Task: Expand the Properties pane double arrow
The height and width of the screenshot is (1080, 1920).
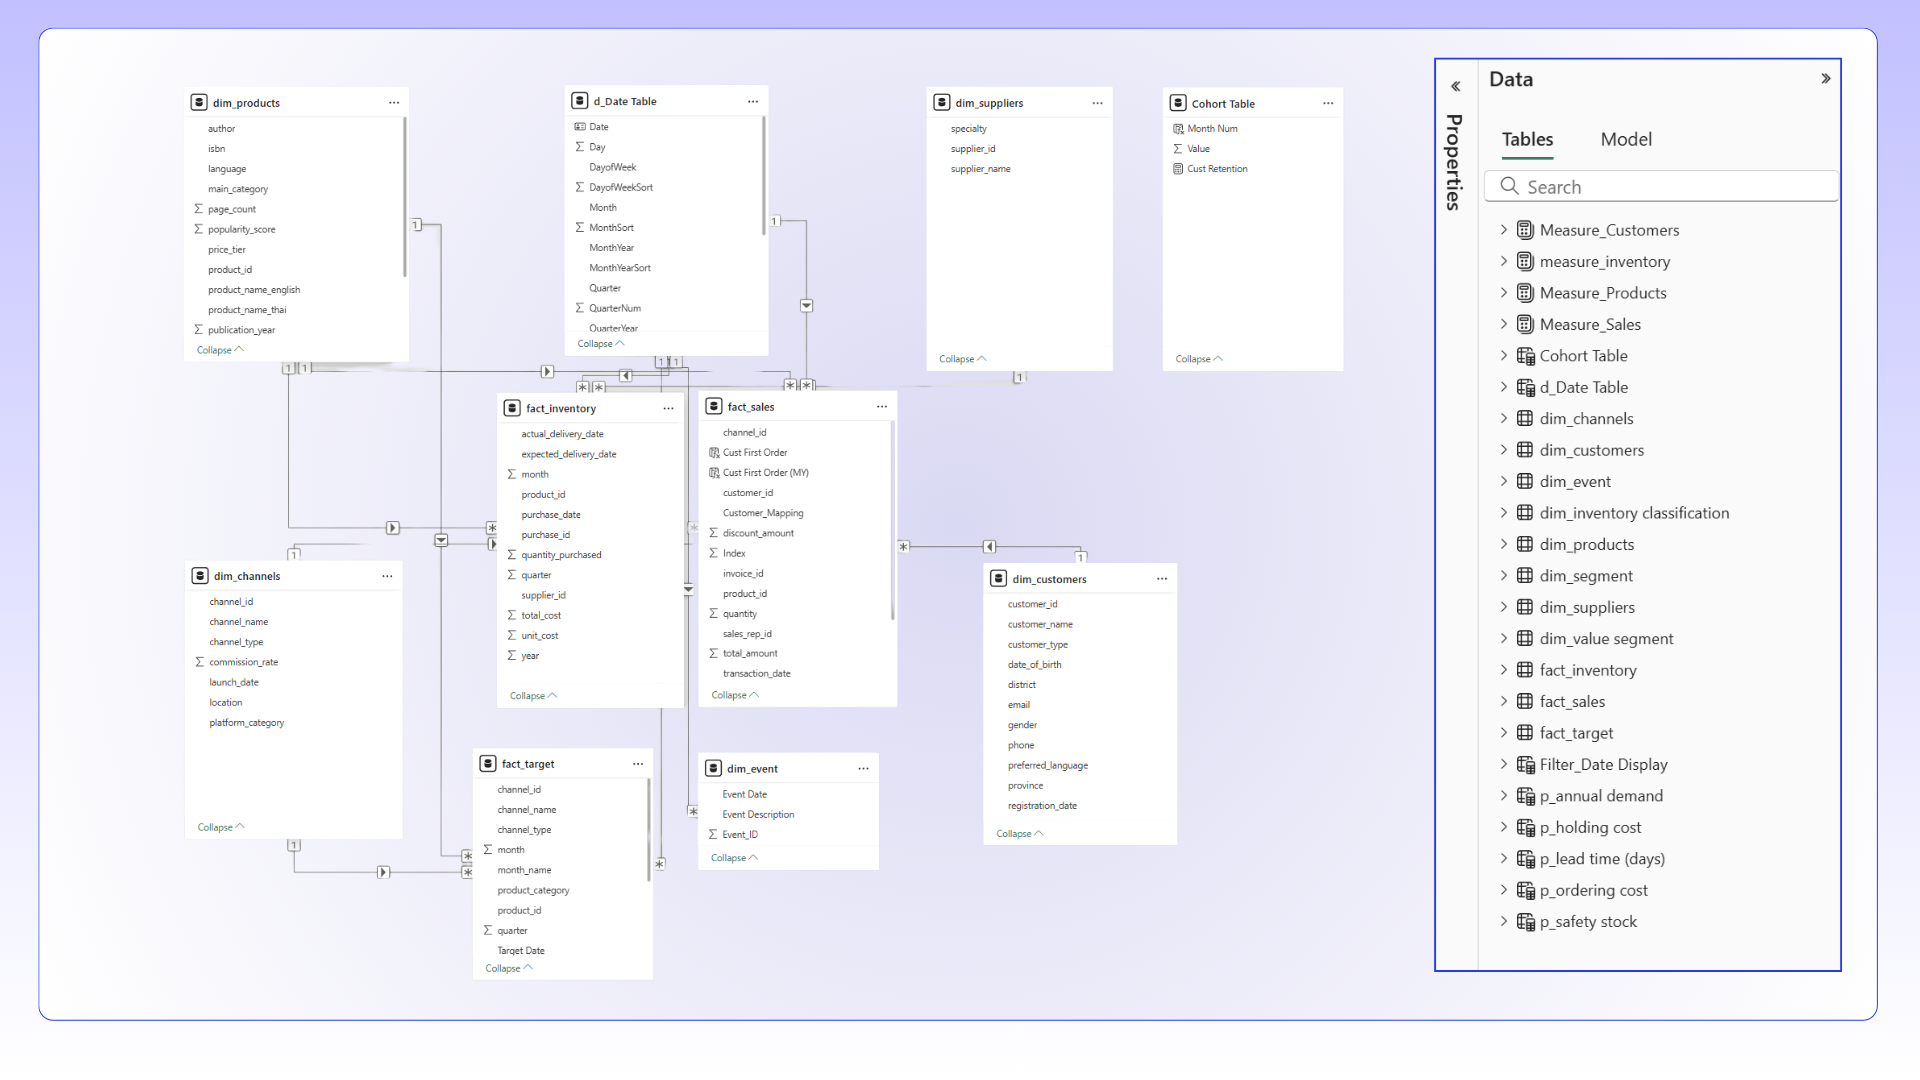Action: click(x=1455, y=87)
